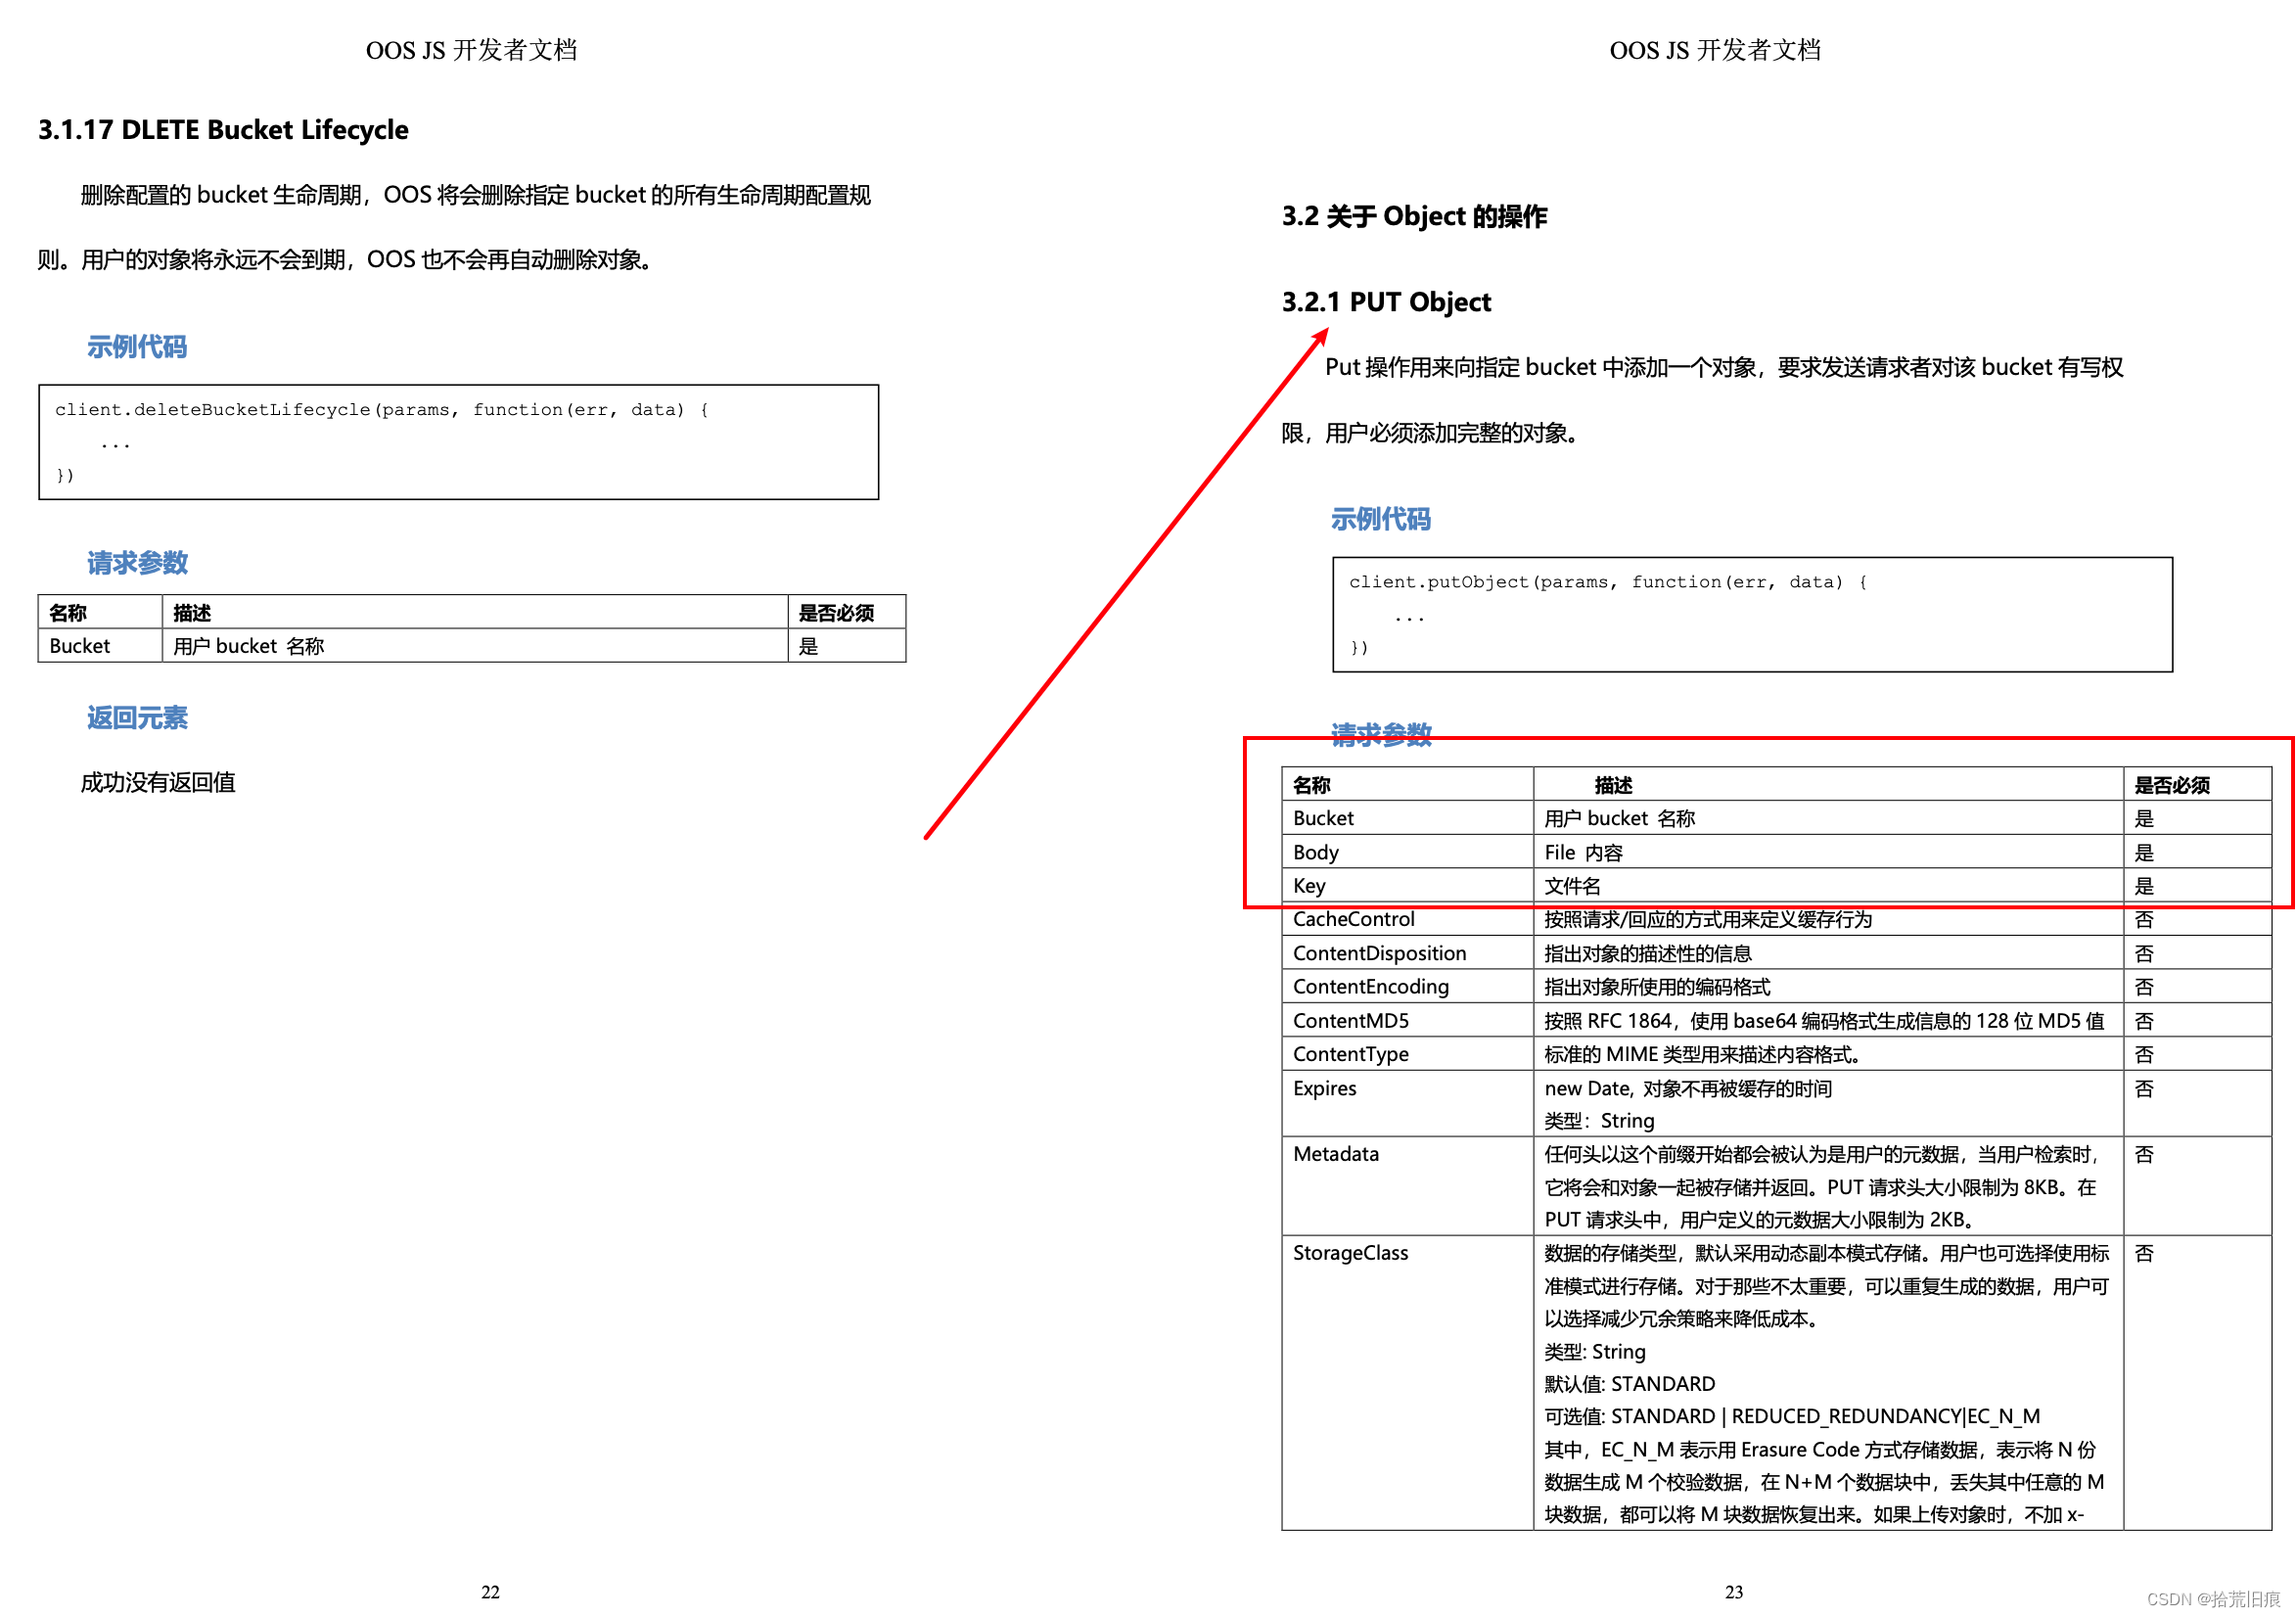Click the client.putObject code line
This screenshot has height=1617, width=2296.
[x=1608, y=582]
